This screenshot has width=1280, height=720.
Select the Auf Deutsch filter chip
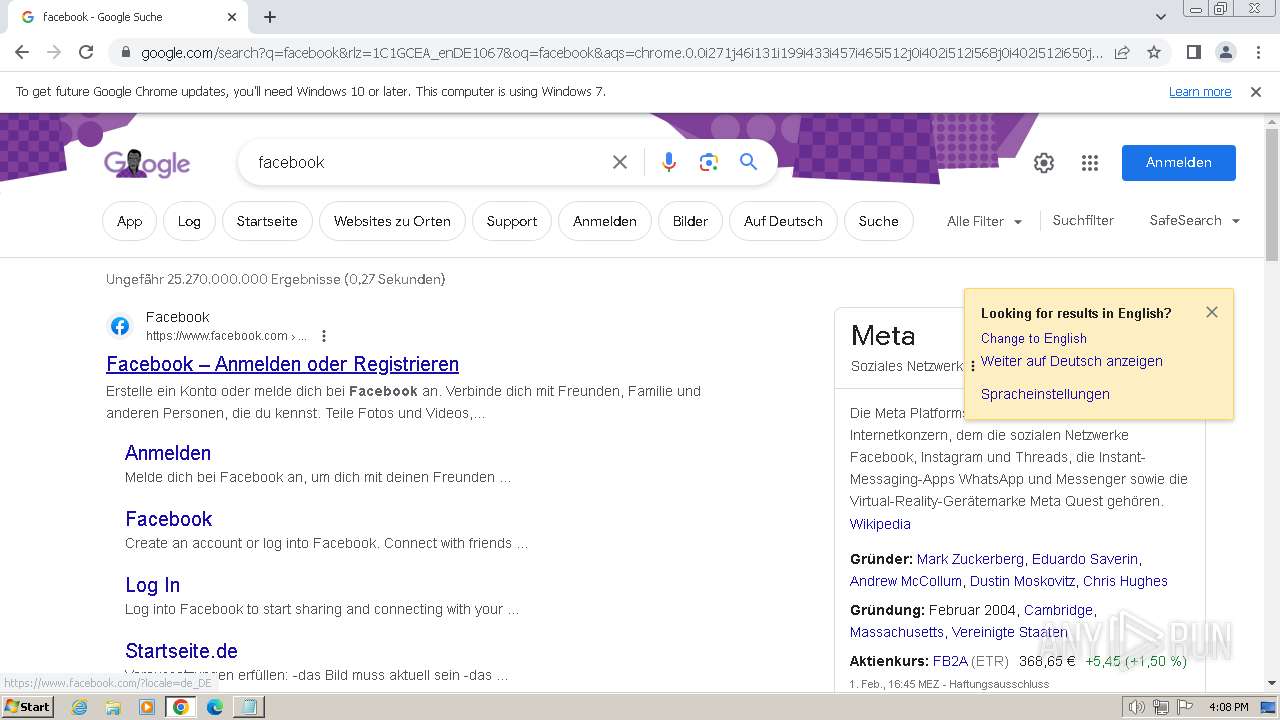[783, 221]
